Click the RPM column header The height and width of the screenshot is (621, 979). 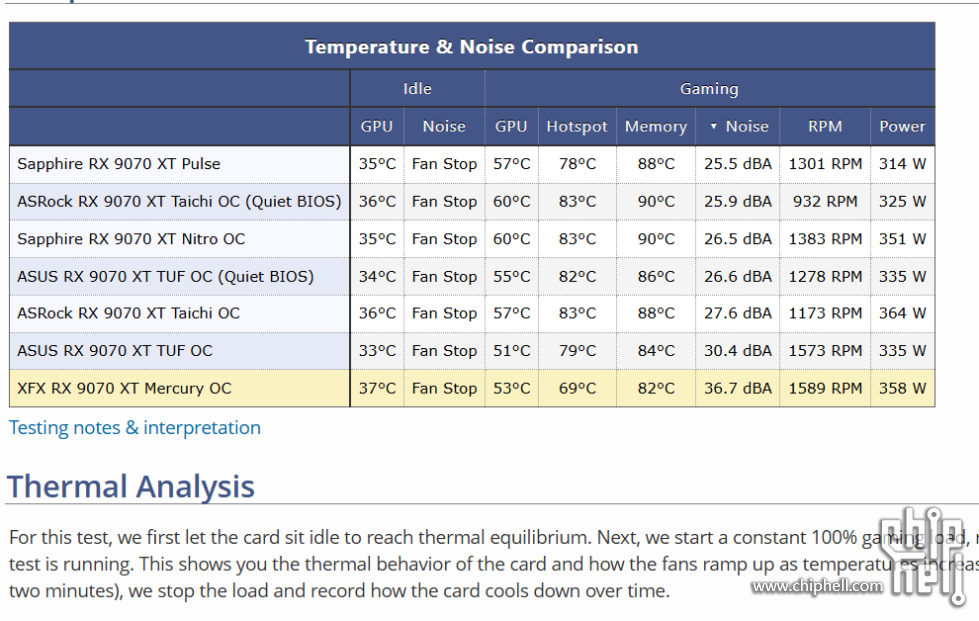click(x=825, y=127)
